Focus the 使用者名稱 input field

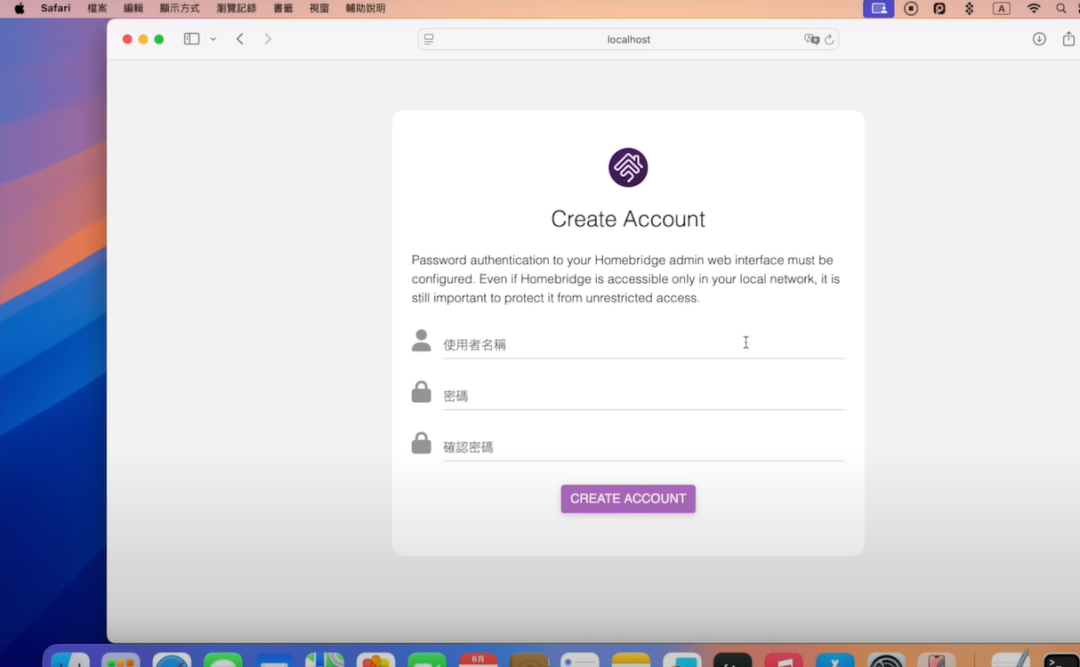tap(643, 345)
